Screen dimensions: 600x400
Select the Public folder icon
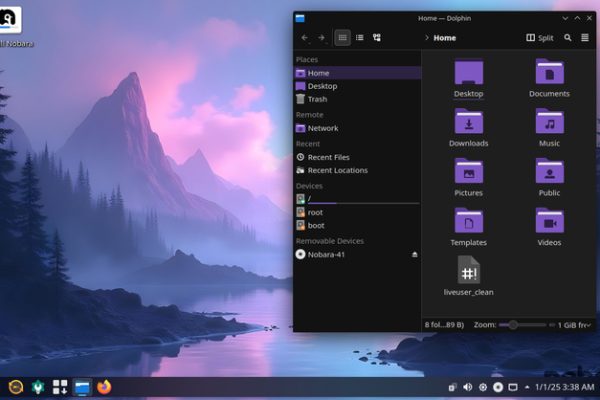point(549,178)
